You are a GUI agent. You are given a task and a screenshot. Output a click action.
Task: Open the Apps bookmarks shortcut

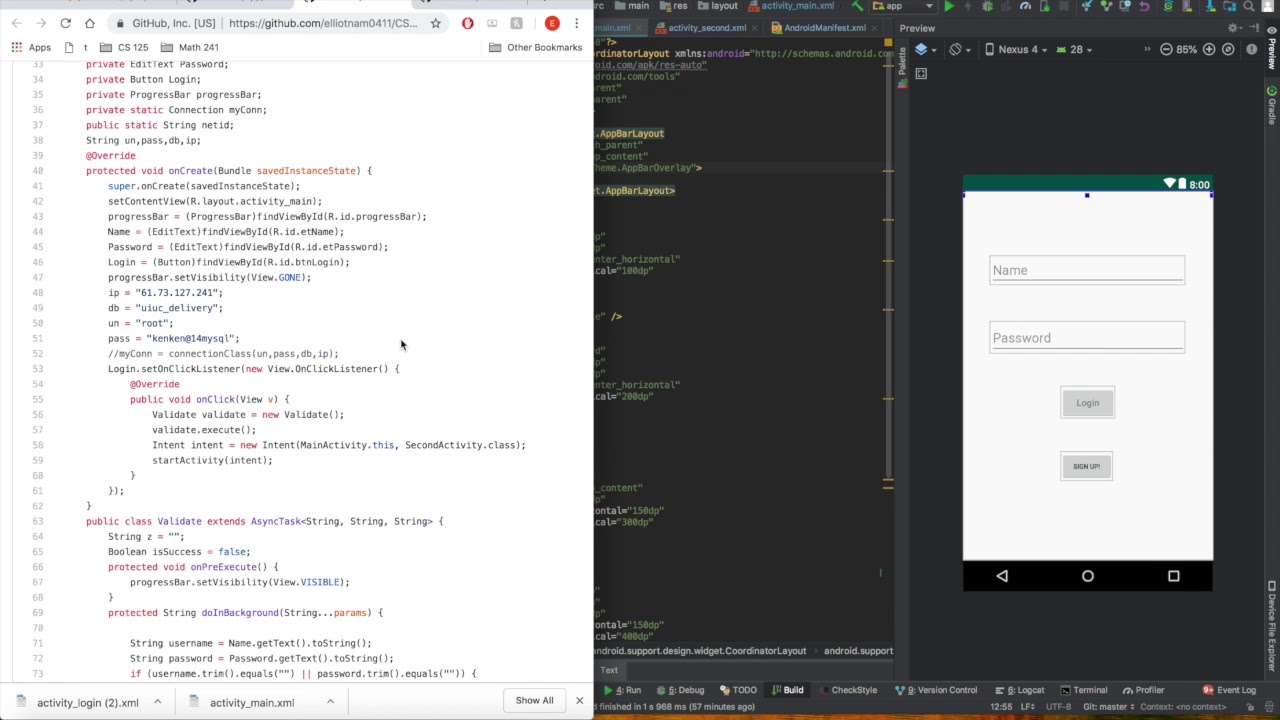point(31,47)
